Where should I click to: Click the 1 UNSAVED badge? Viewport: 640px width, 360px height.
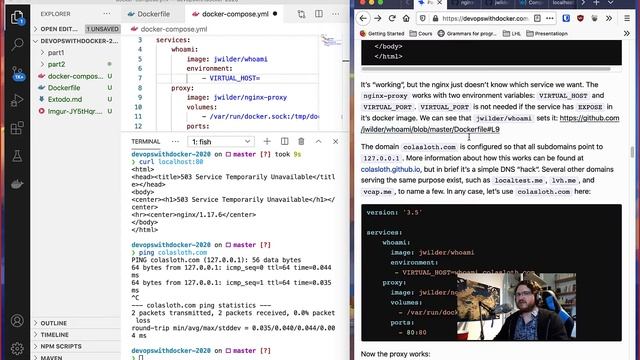(103, 29)
